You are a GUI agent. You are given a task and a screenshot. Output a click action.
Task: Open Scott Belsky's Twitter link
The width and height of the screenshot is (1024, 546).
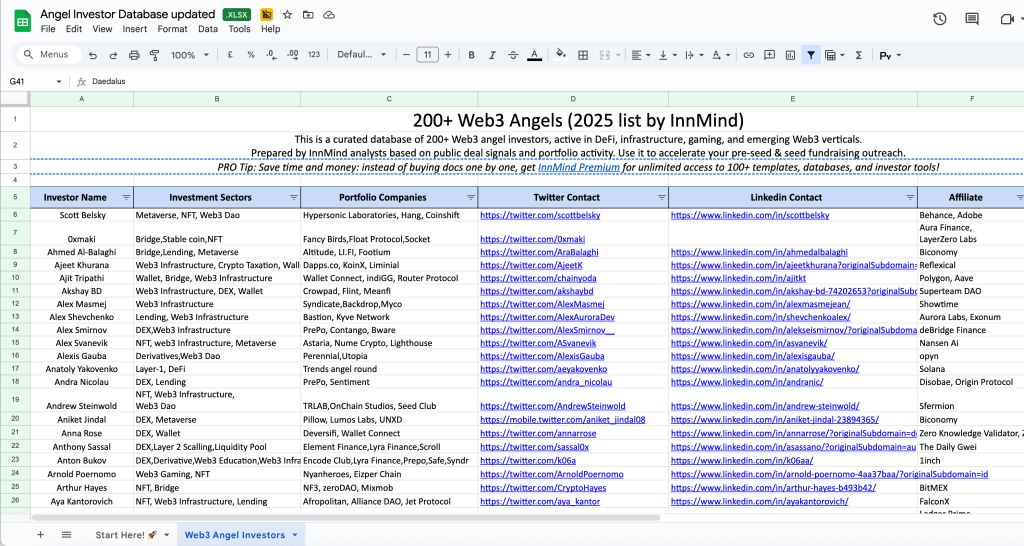coord(540,215)
